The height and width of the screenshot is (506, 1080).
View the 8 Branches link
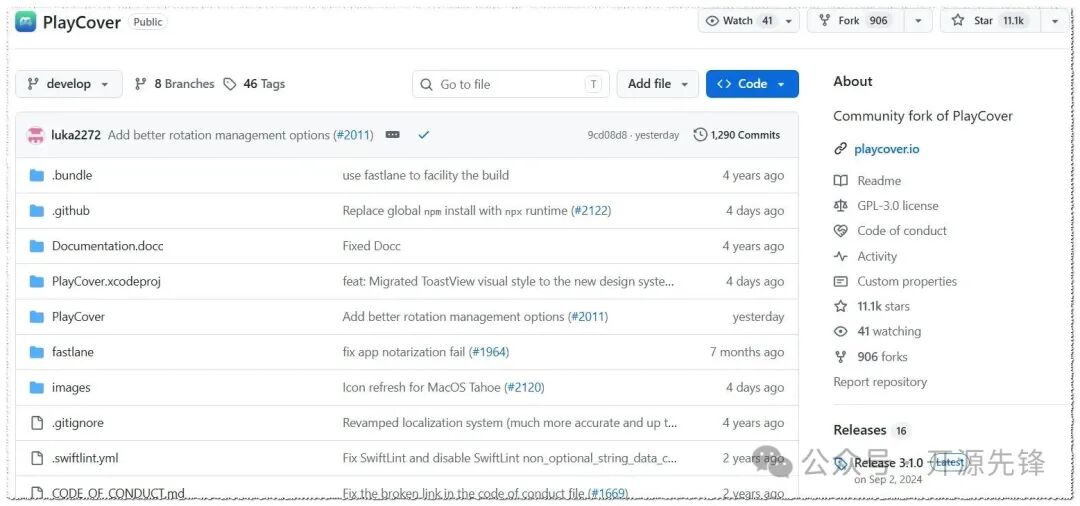click(174, 84)
